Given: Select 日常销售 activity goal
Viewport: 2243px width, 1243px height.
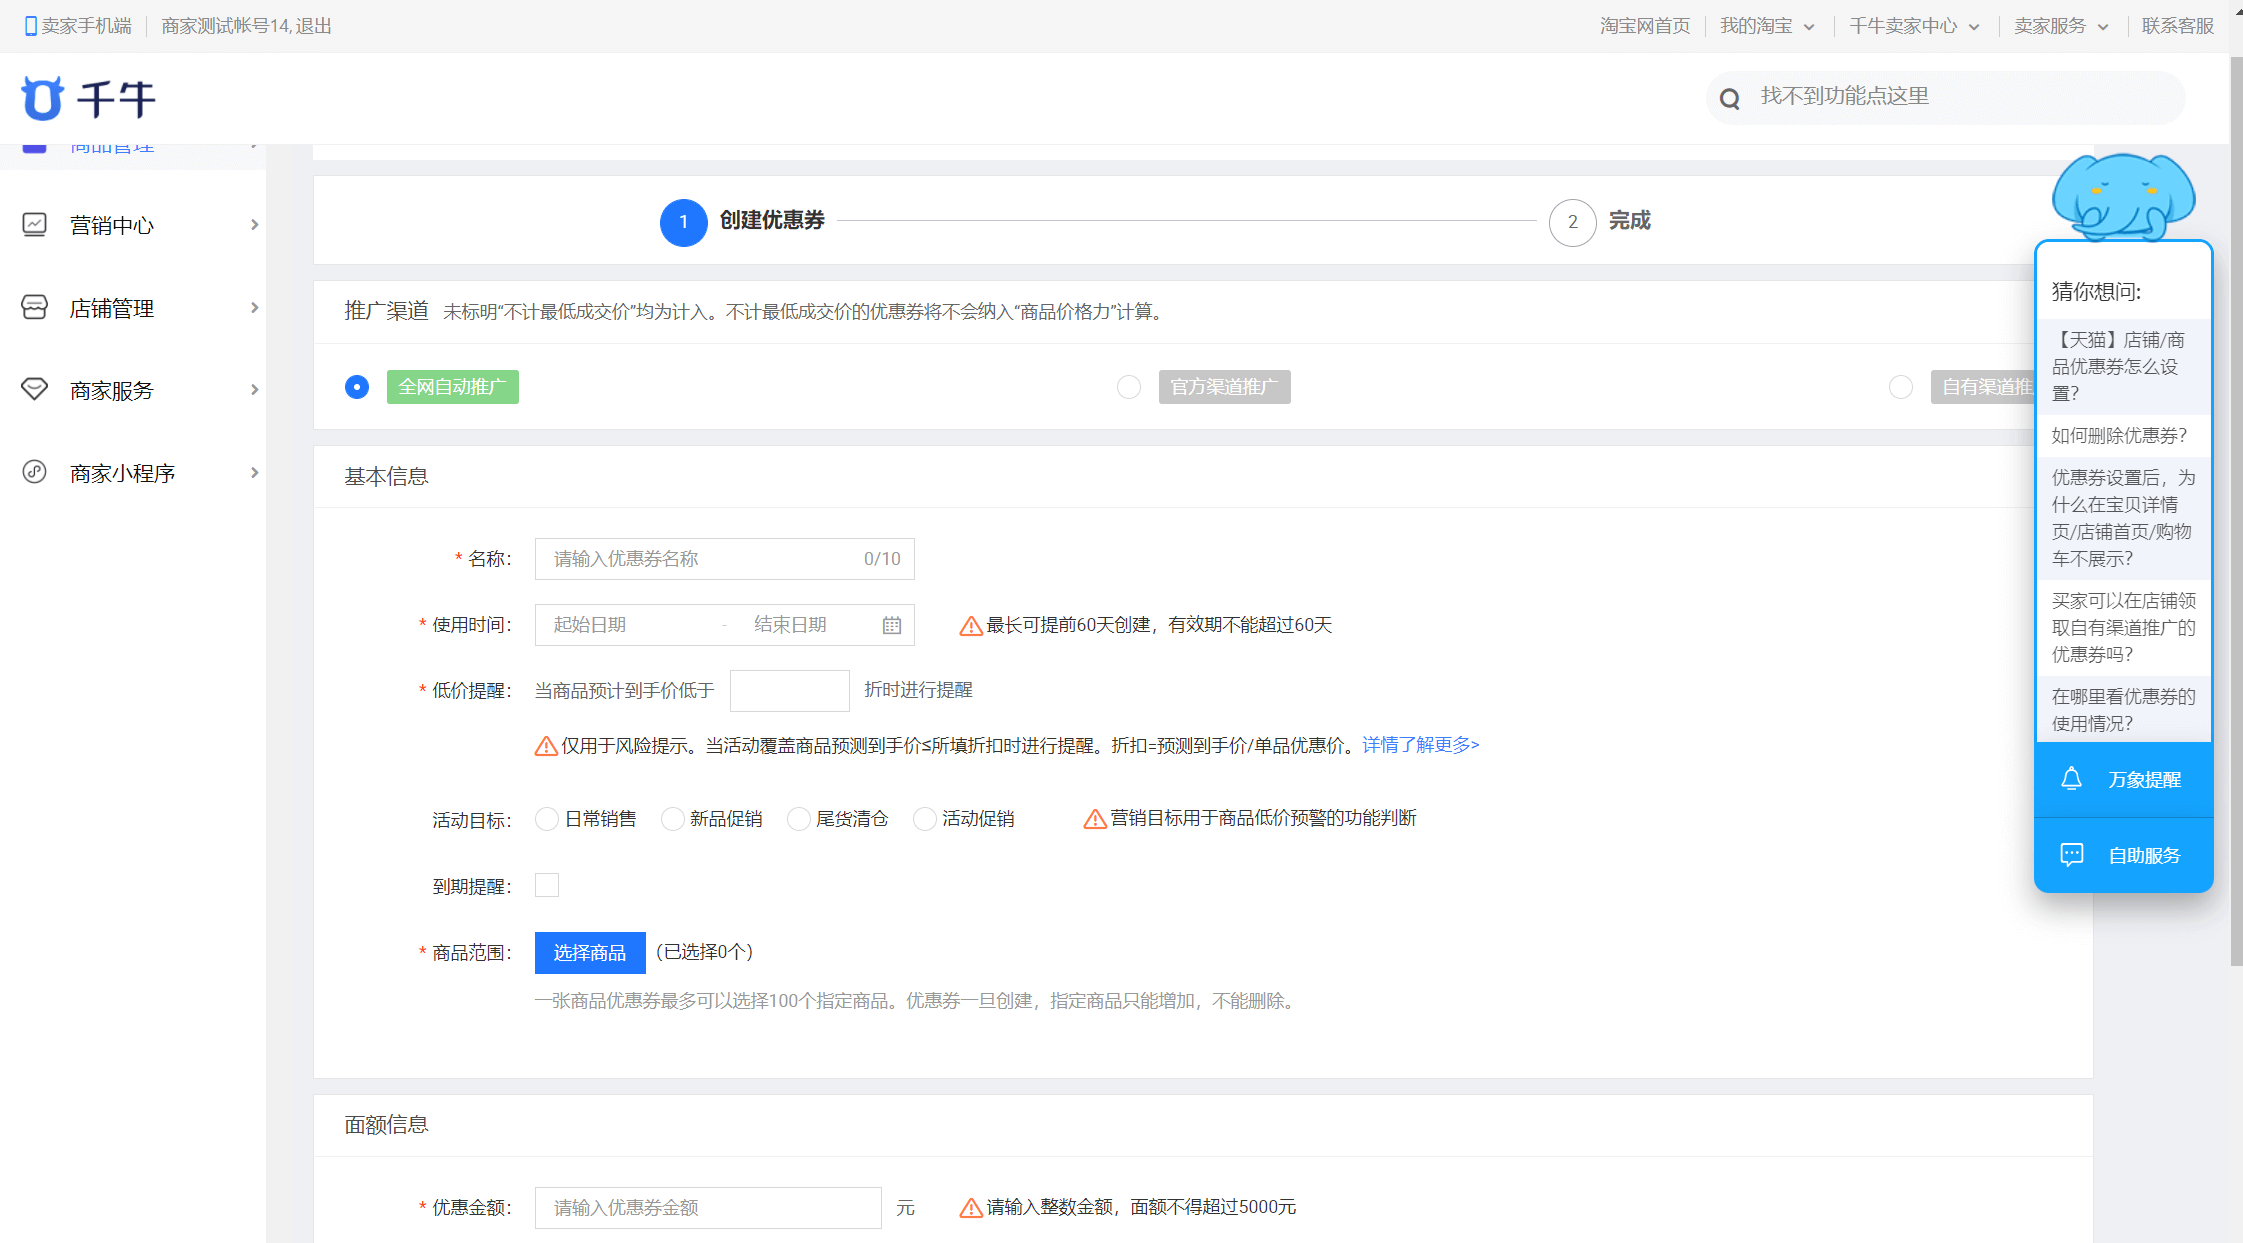Looking at the screenshot, I should click(546, 819).
